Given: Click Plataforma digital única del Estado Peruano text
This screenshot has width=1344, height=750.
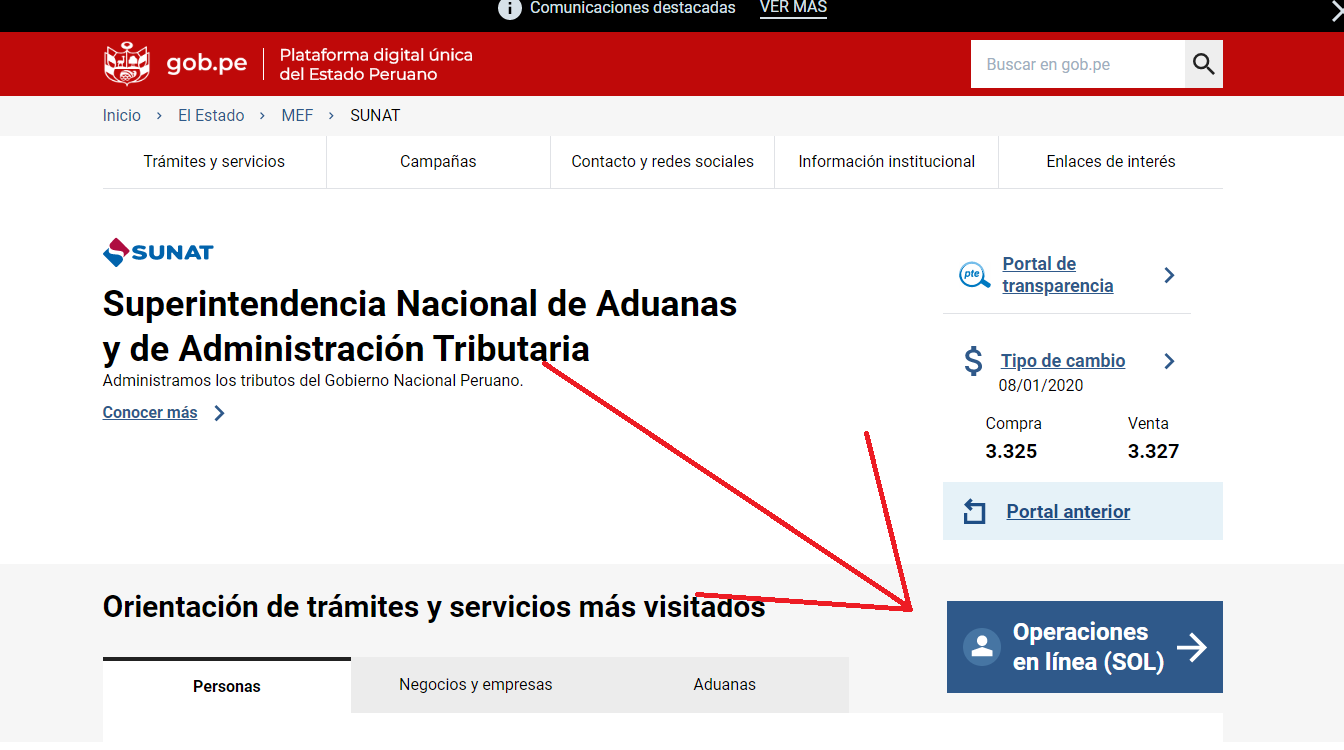Looking at the screenshot, I should 376,64.
